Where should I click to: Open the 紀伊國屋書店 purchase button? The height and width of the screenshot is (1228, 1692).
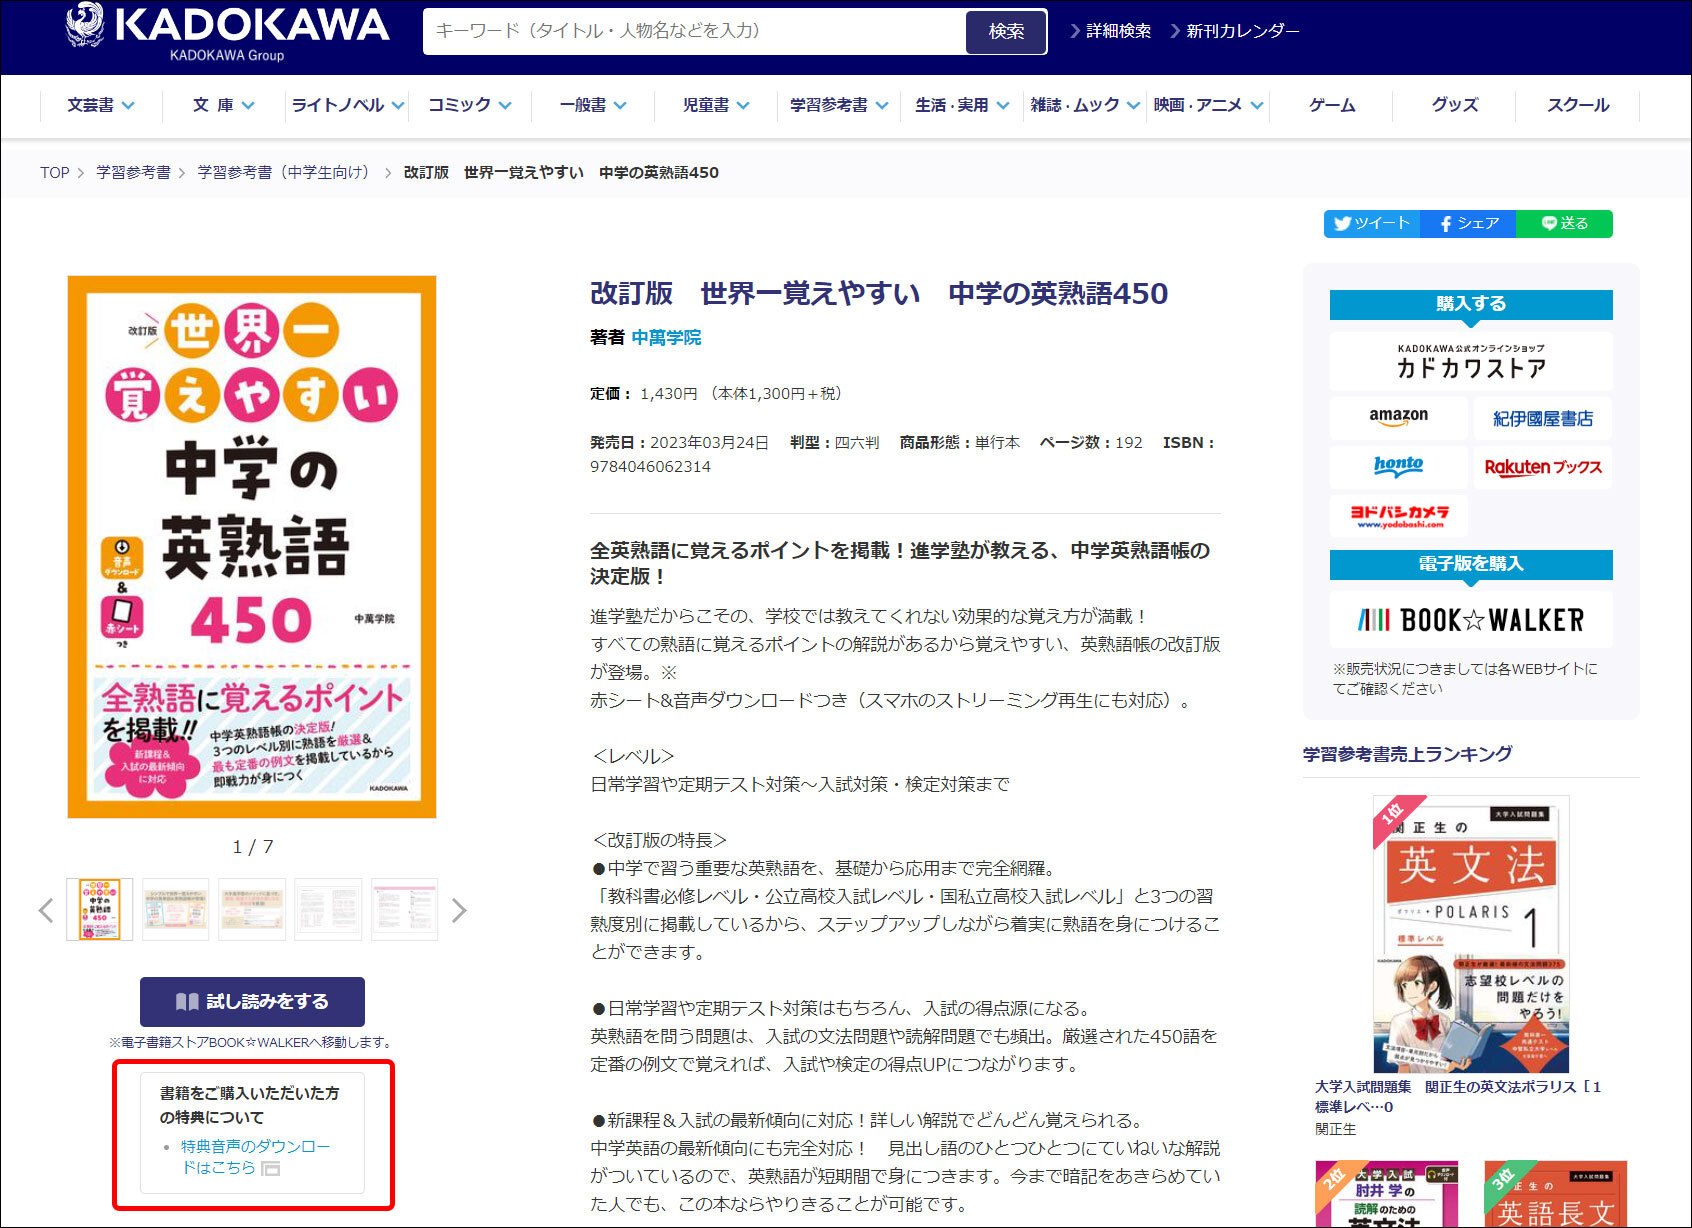tap(1543, 418)
